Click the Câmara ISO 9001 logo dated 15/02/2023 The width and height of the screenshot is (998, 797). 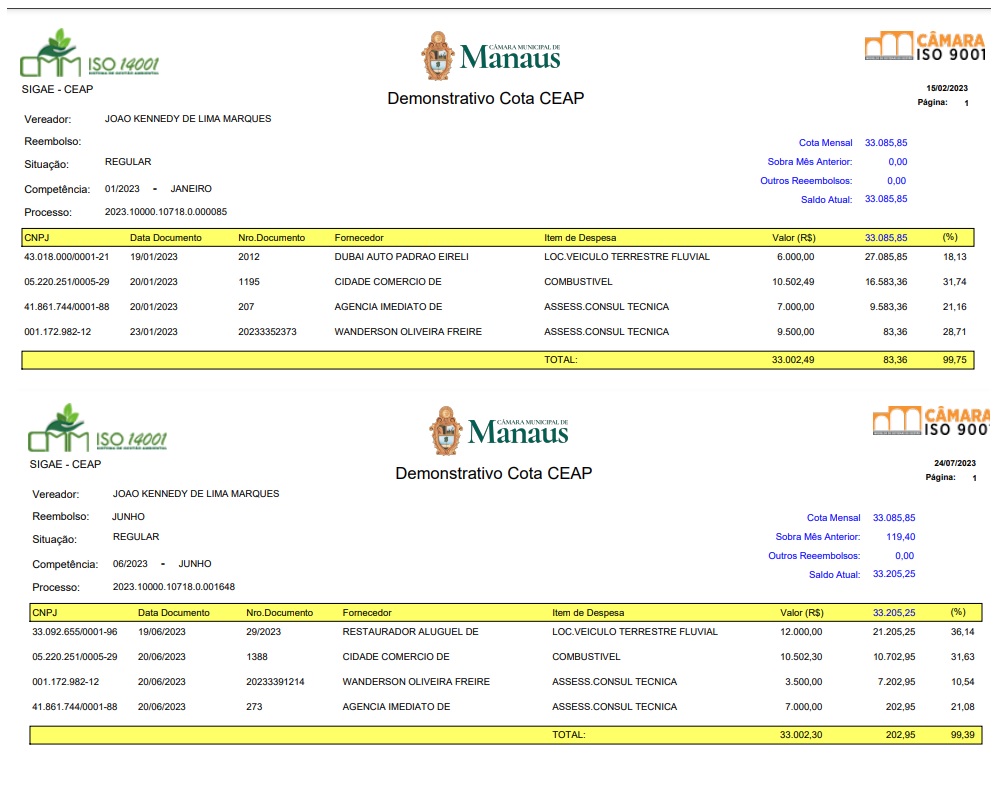(925, 46)
